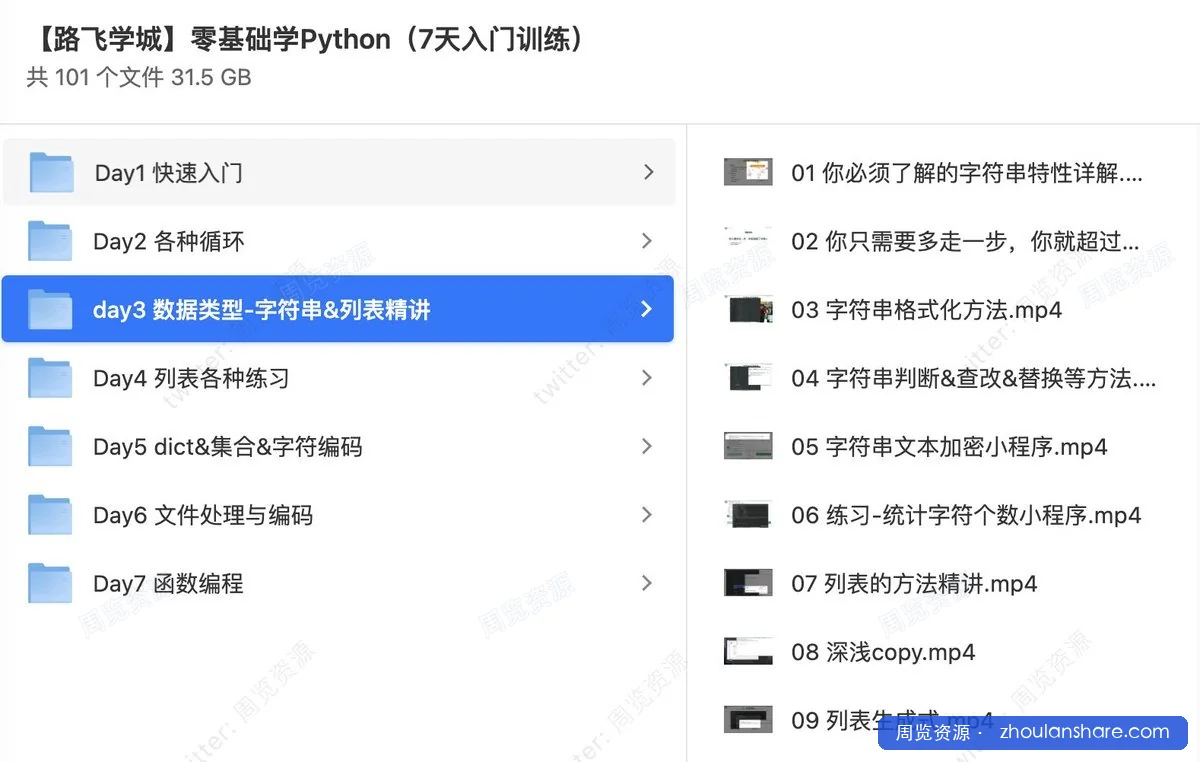Click chevron on day3 数据类型 row
Viewport: 1200px width, 762px height.
(x=646, y=309)
